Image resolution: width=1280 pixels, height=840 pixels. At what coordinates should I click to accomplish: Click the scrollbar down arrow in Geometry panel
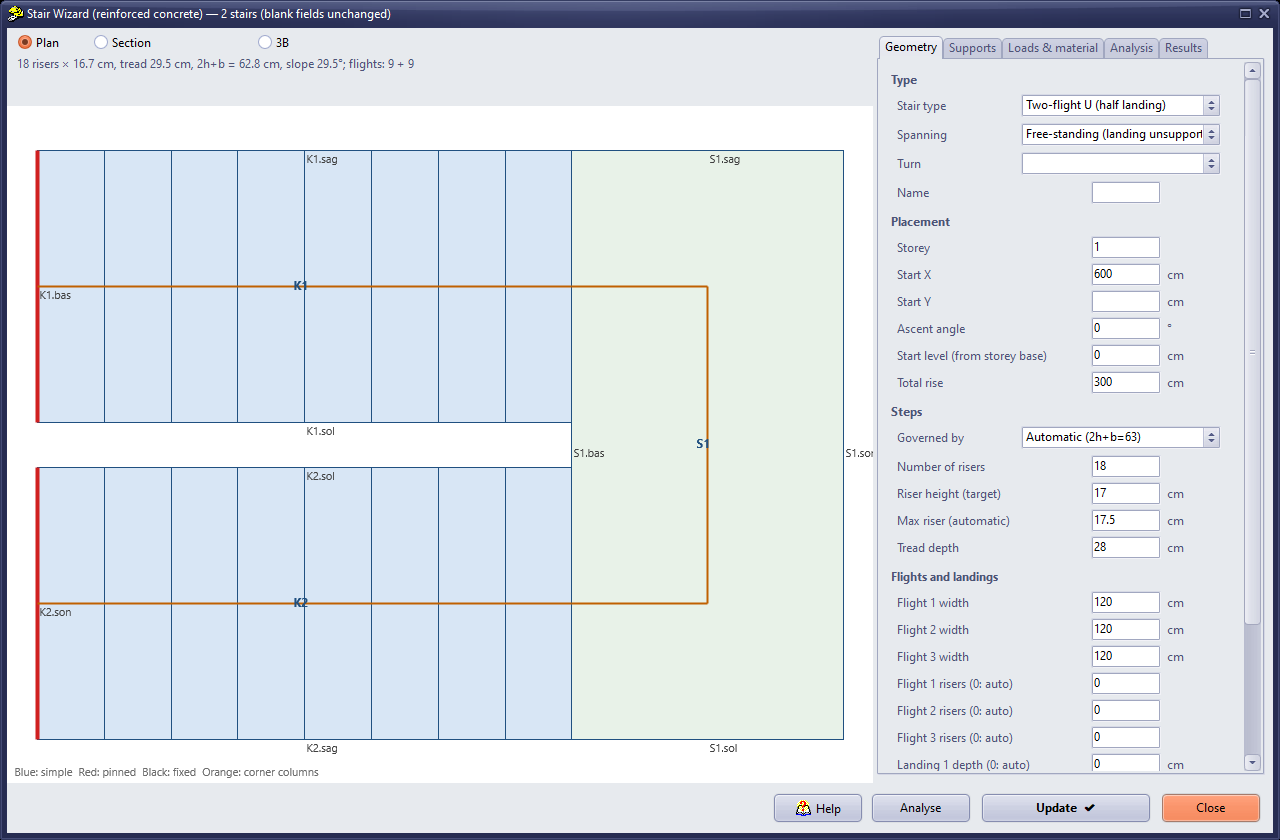pos(1253,762)
